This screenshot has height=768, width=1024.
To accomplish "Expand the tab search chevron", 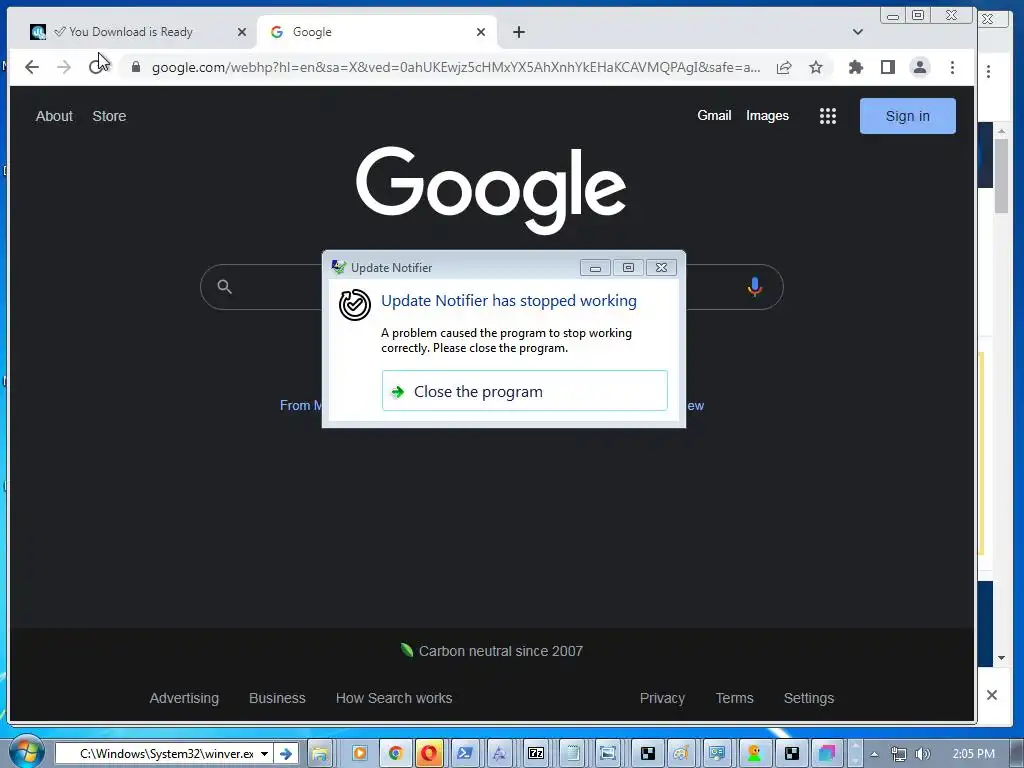I will click(857, 32).
